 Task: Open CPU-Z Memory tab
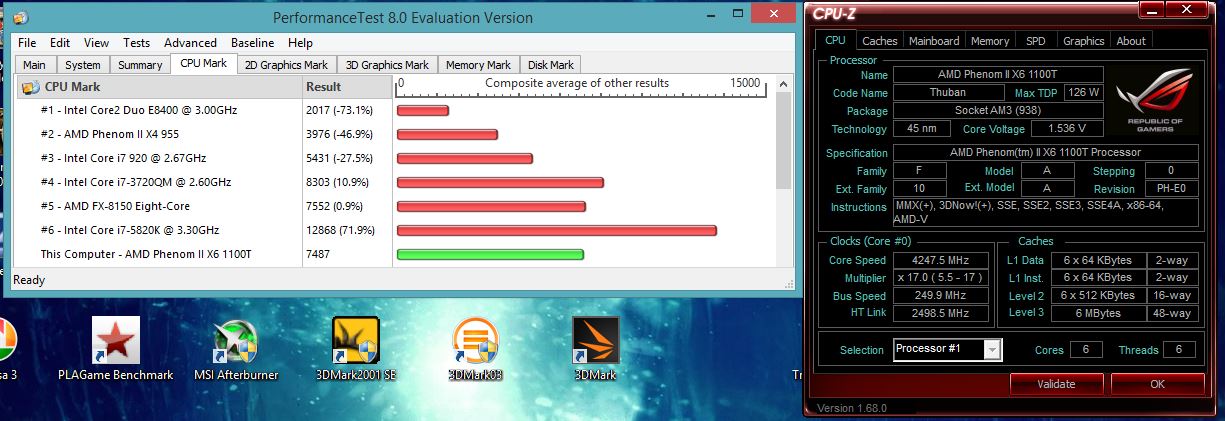(990, 41)
